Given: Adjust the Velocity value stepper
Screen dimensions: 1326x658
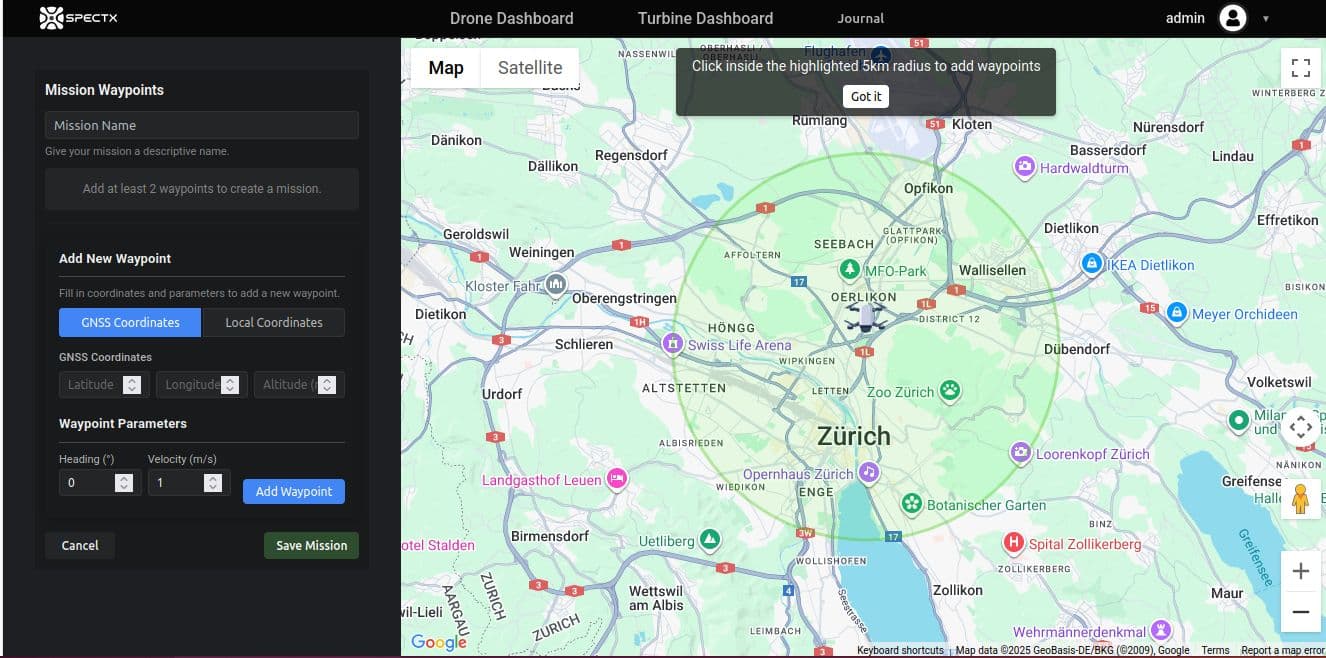Looking at the screenshot, I should point(212,483).
